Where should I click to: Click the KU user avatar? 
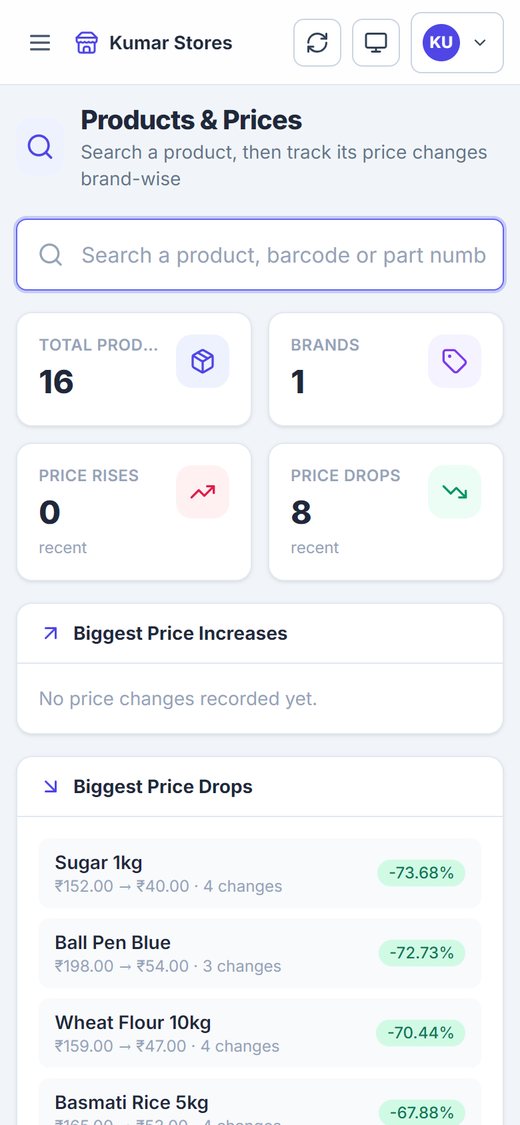point(441,43)
